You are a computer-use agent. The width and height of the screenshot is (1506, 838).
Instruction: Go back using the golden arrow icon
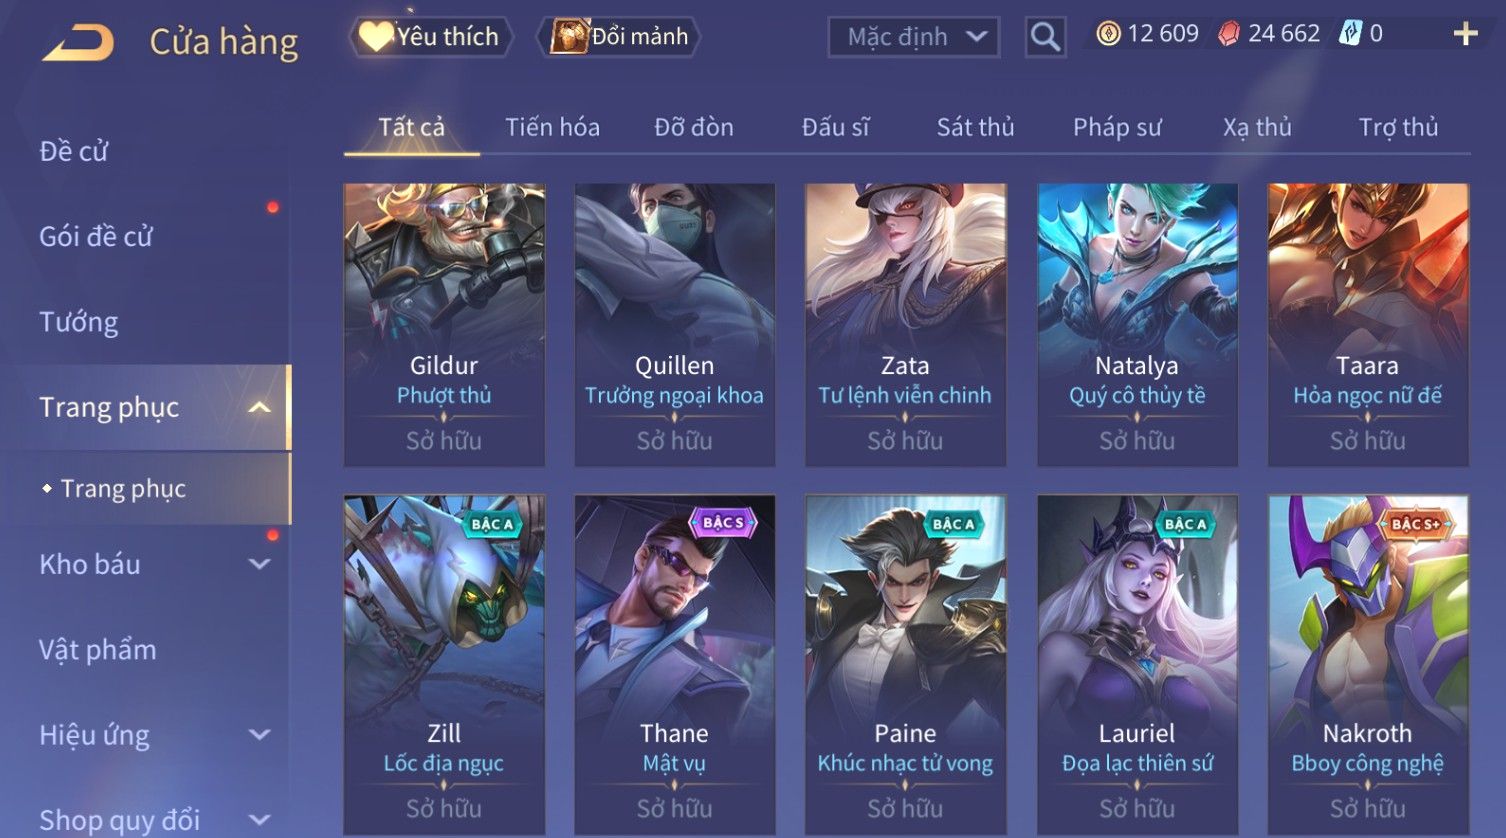[x=78, y=43]
